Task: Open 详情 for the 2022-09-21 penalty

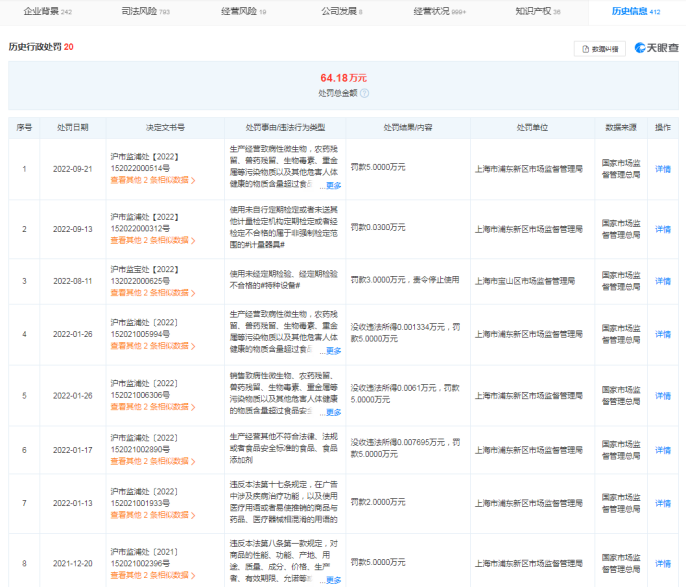Action: (662, 168)
